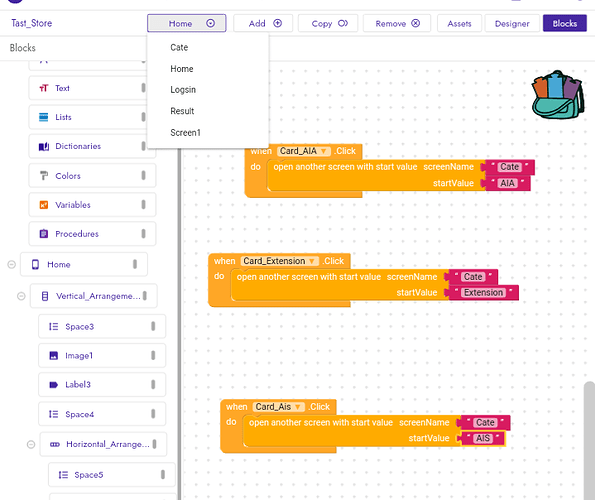Click the workspace vertical scrollbar

click(589, 440)
